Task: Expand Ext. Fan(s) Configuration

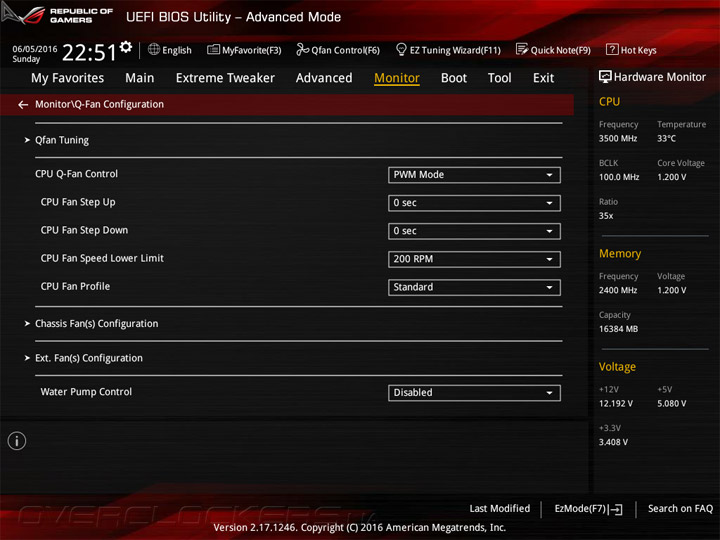Action: (x=89, y=358)
